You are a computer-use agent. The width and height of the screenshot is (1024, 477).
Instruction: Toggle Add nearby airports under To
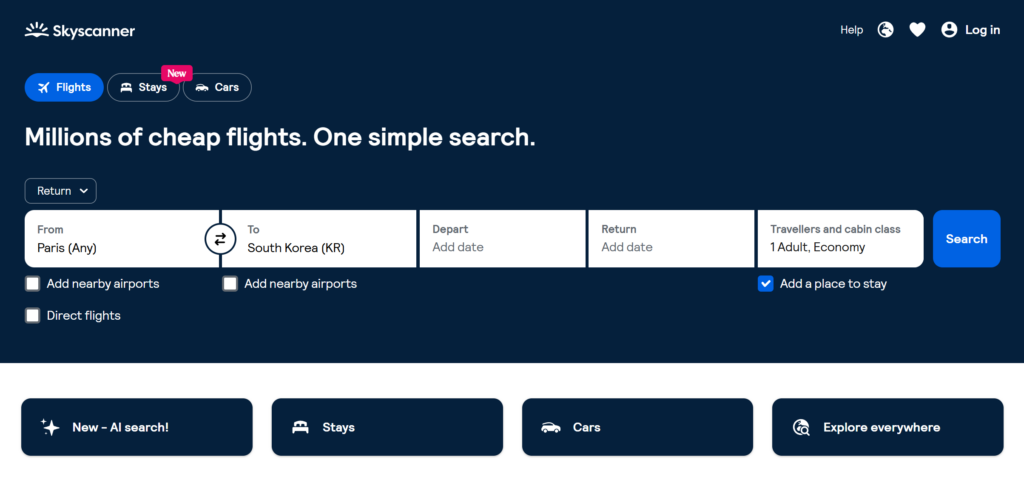pos(230,284)
